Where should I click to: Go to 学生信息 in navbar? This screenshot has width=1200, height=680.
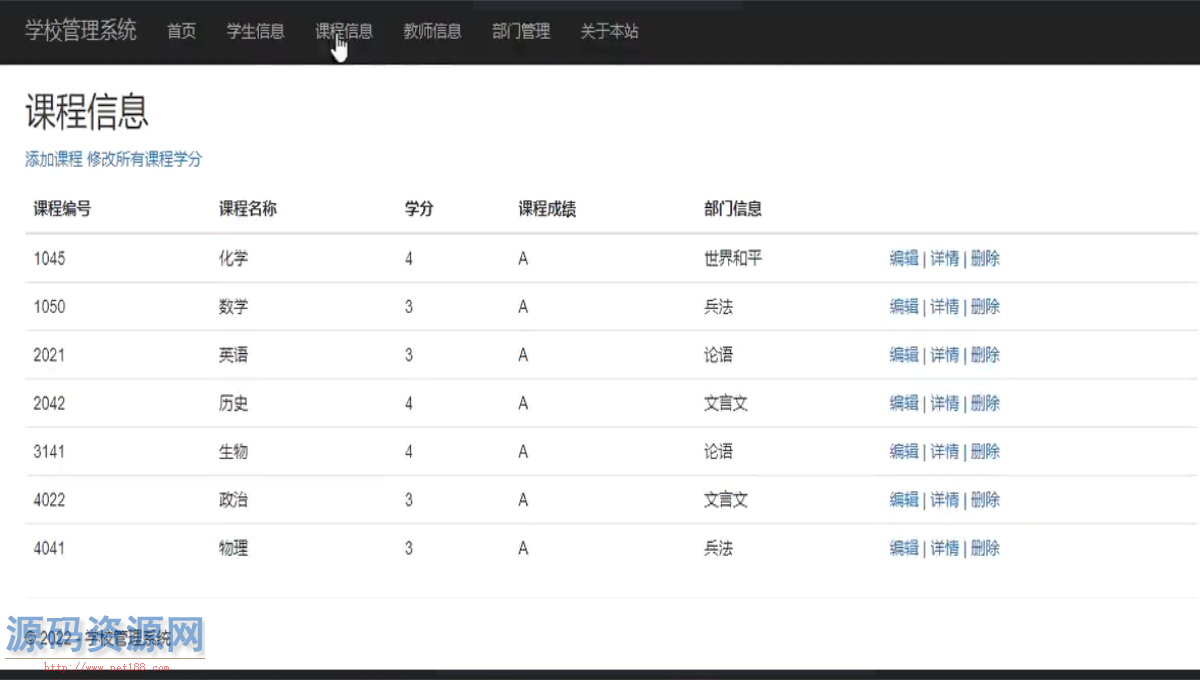click(255, 31)
